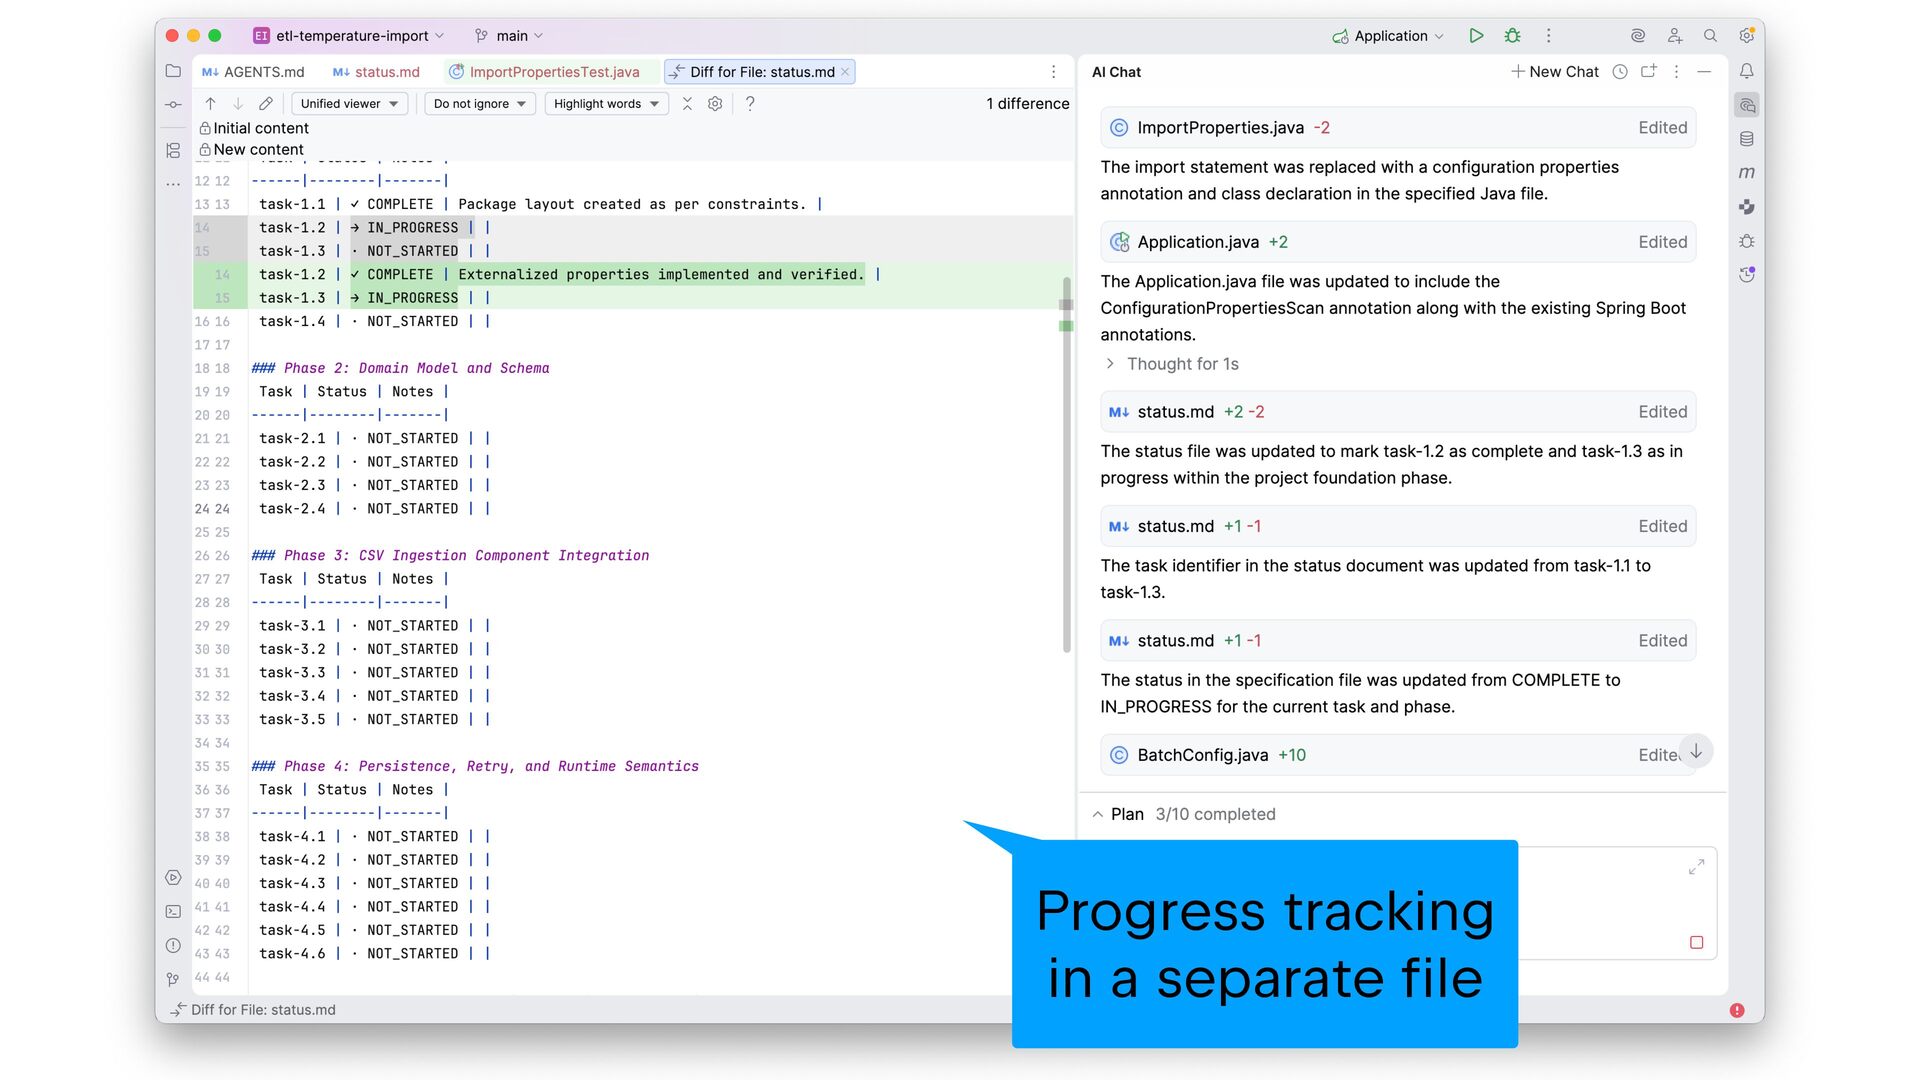1920x1080 pixels.
Task: Open the Database tool window
Action: [x=1746, y=139]
